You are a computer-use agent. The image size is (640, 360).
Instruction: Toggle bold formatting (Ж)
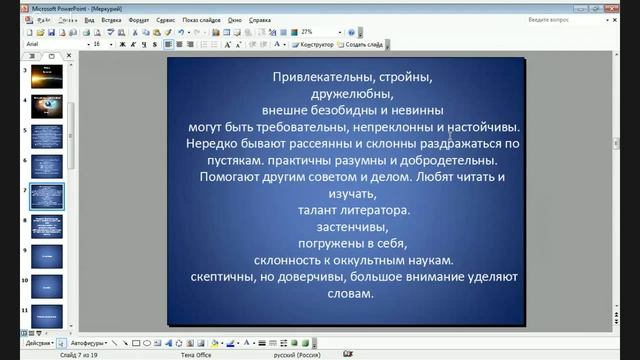click(x=122, y=44)
